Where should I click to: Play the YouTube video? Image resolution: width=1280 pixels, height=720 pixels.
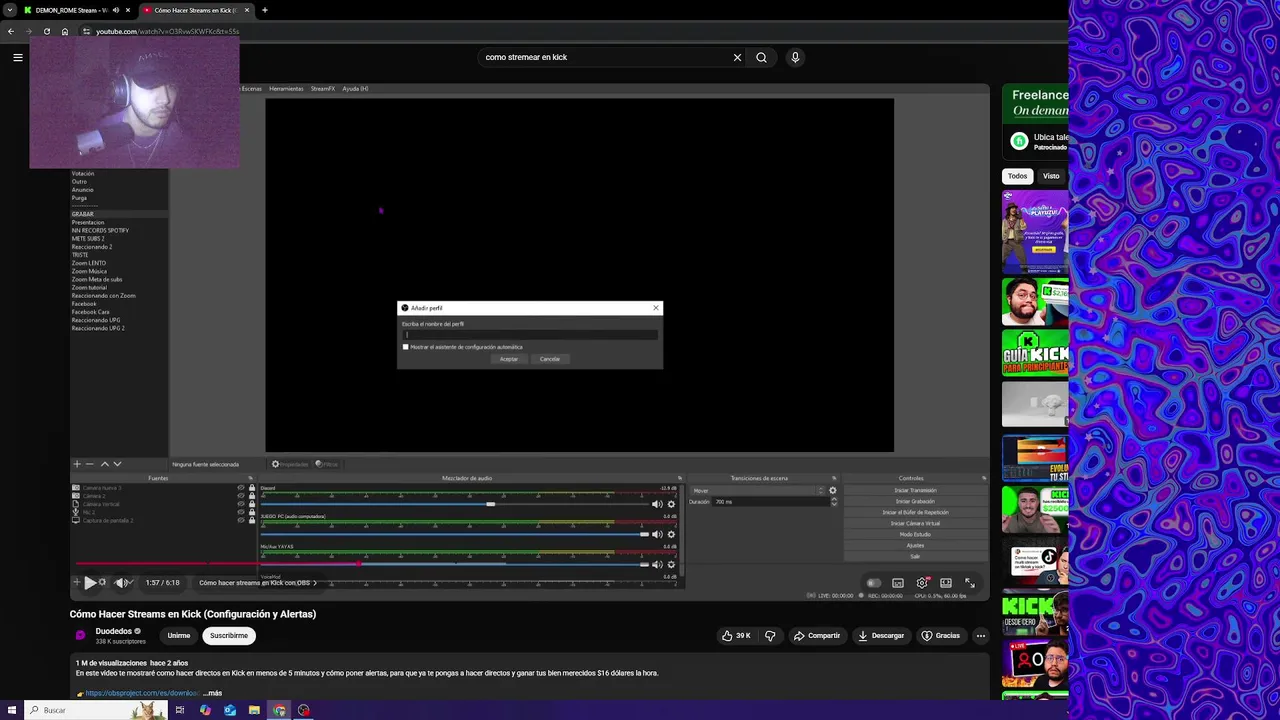coord(90,582)
